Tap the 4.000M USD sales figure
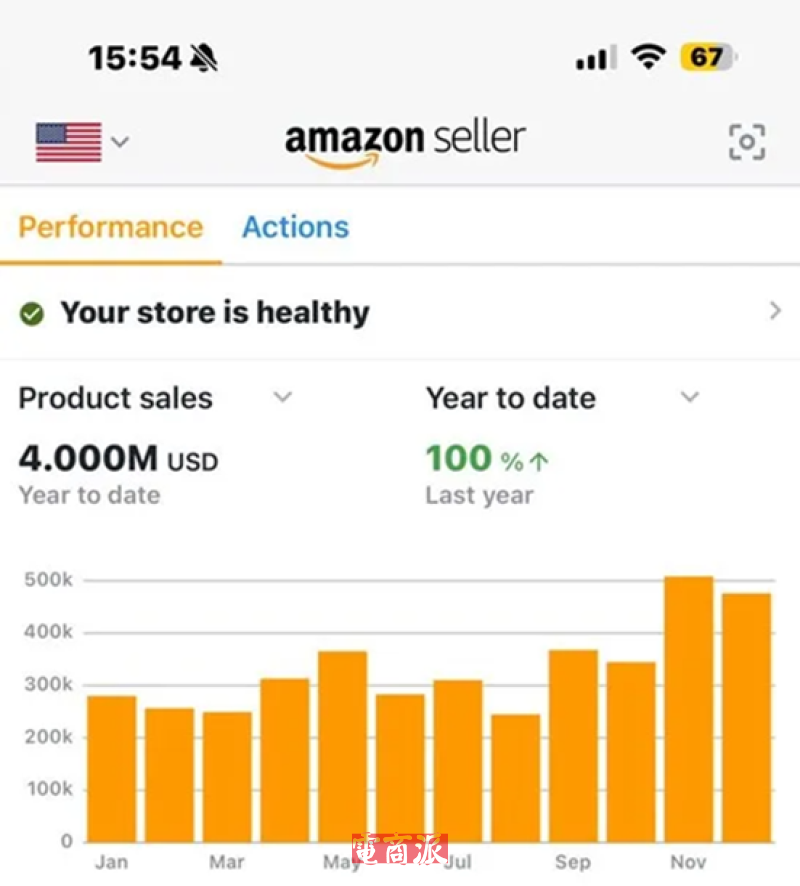This screenshot has width=800, height=886. click(x=118, y=459)
